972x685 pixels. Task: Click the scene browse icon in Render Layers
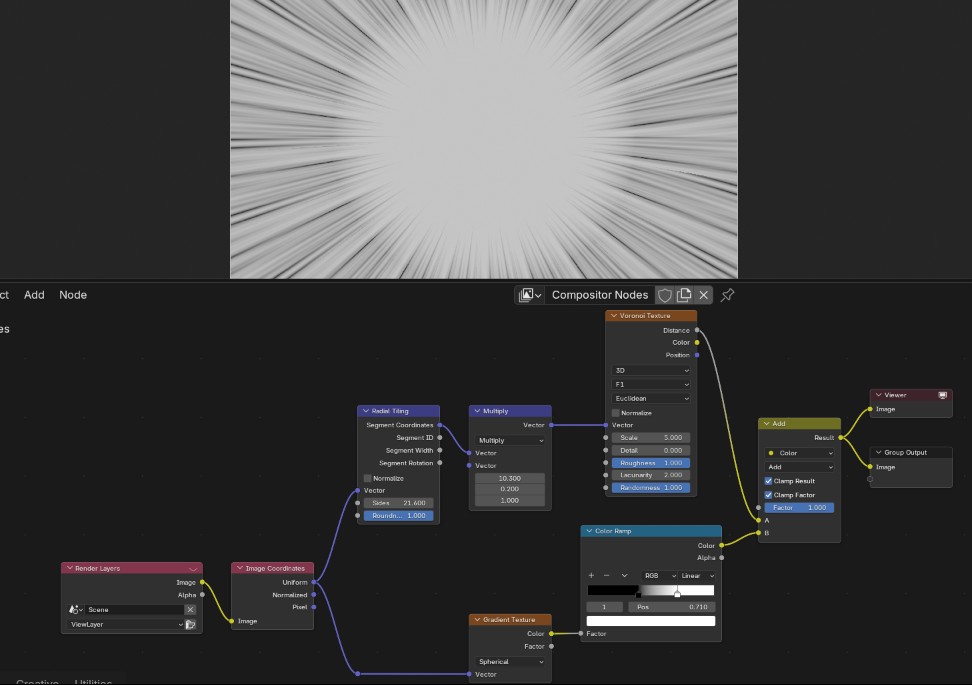76,610
